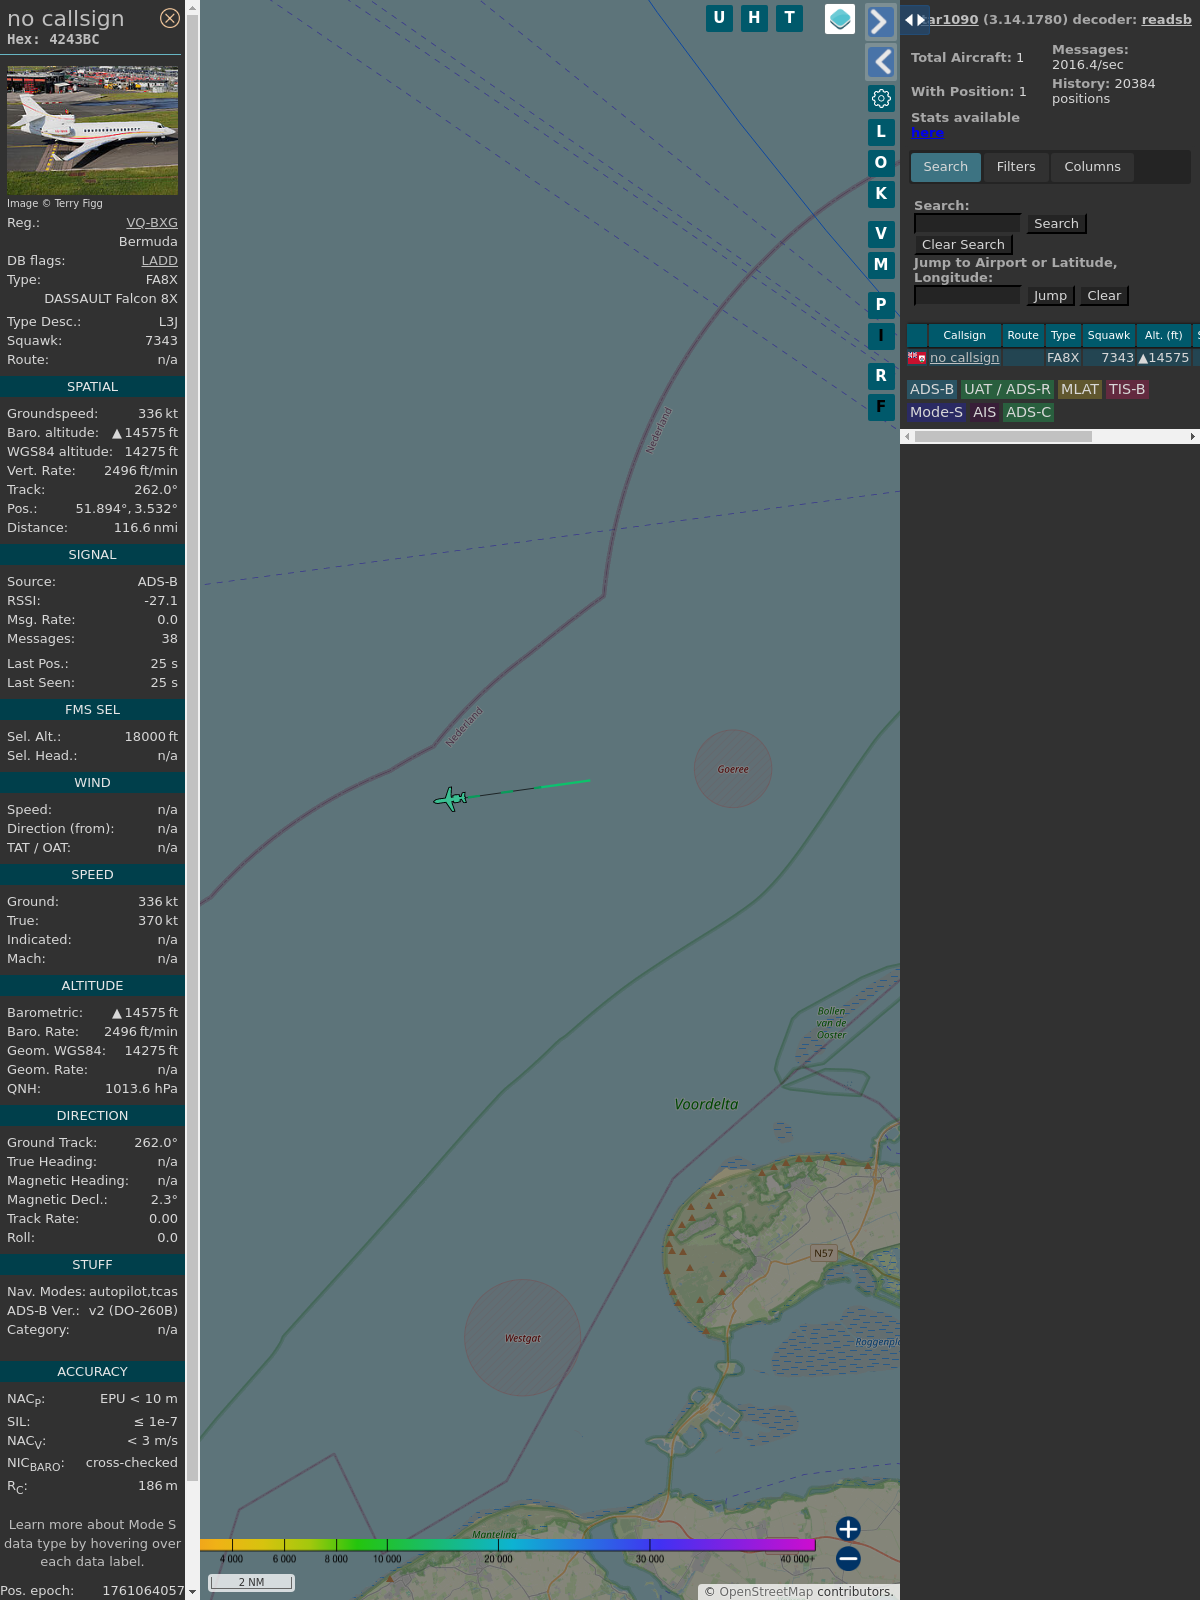Click the I map button
Viewport: 1200px width, 1600px height.
pyautogui.click(x=881, y=336)
